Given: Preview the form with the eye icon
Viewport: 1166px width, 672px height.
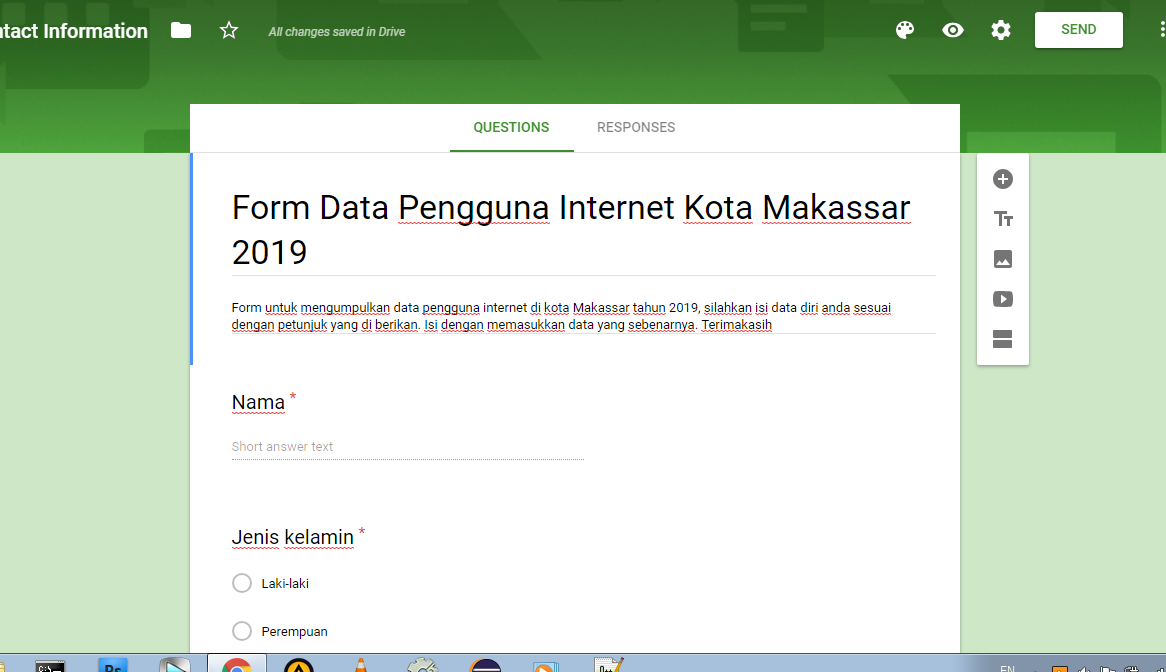Looking at the screenshot, I should [x=953, y=30].
